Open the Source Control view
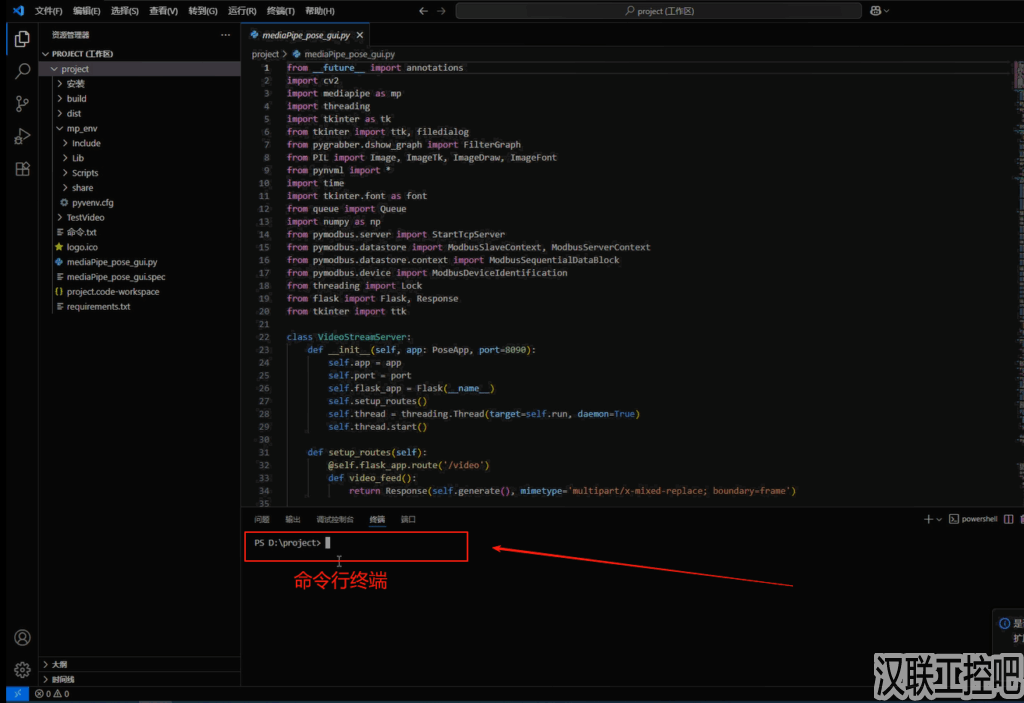The width and height of the screenshot is (1024, 703). [22, 104]
